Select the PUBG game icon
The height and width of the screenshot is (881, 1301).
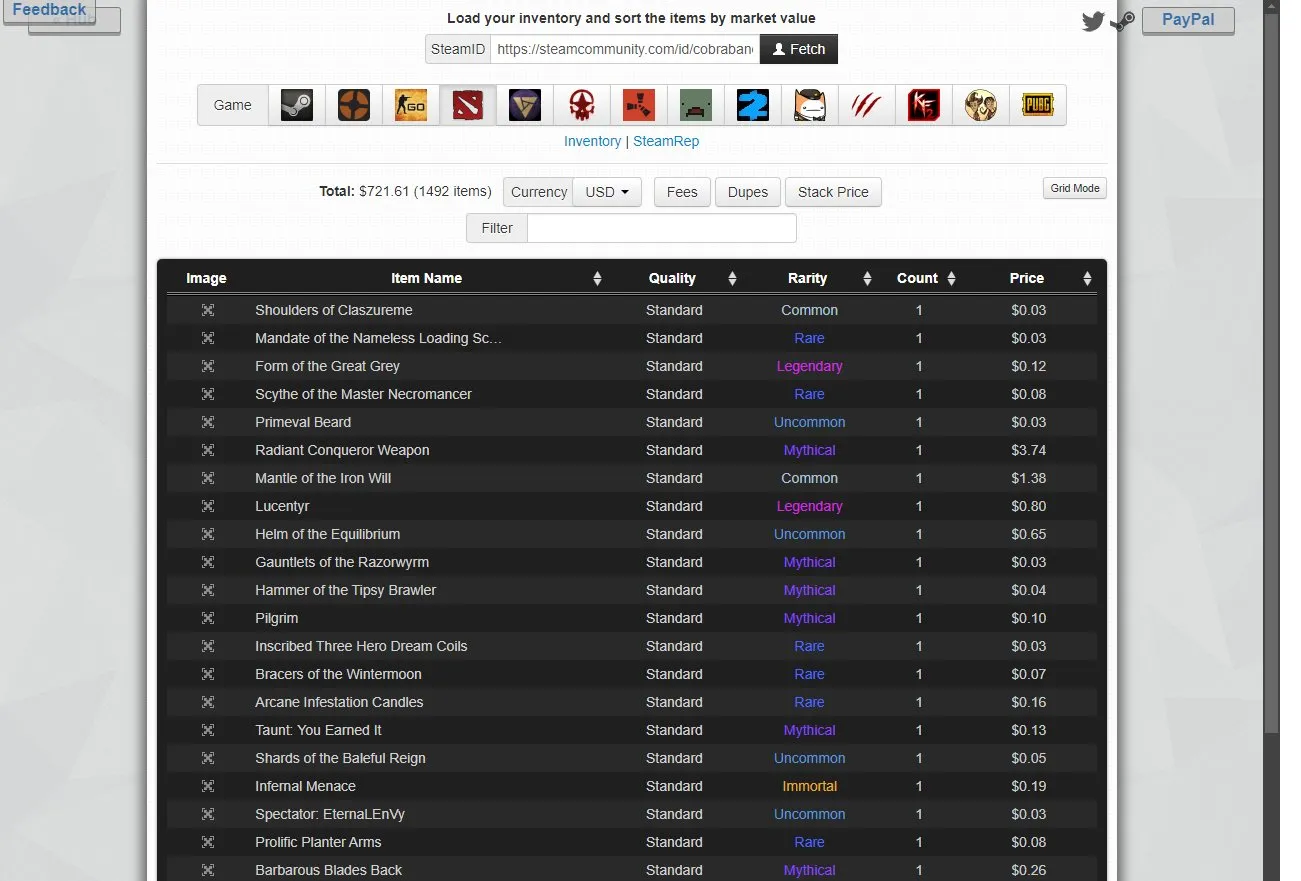pos(1037,105)
